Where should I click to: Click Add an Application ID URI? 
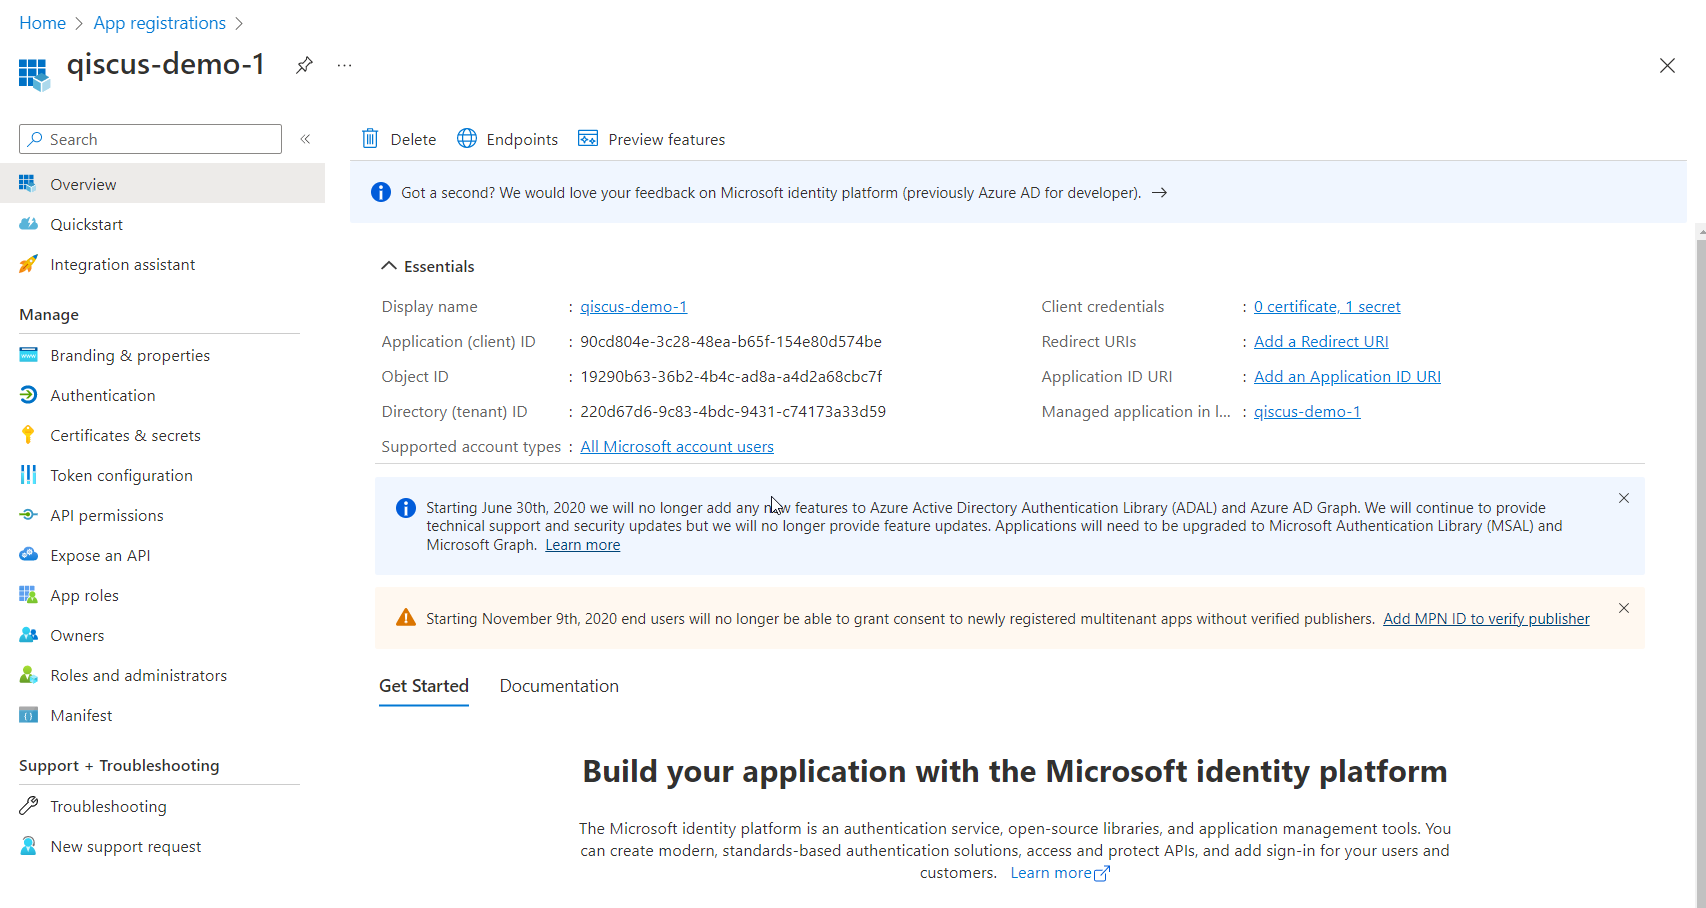[1347, 376]
